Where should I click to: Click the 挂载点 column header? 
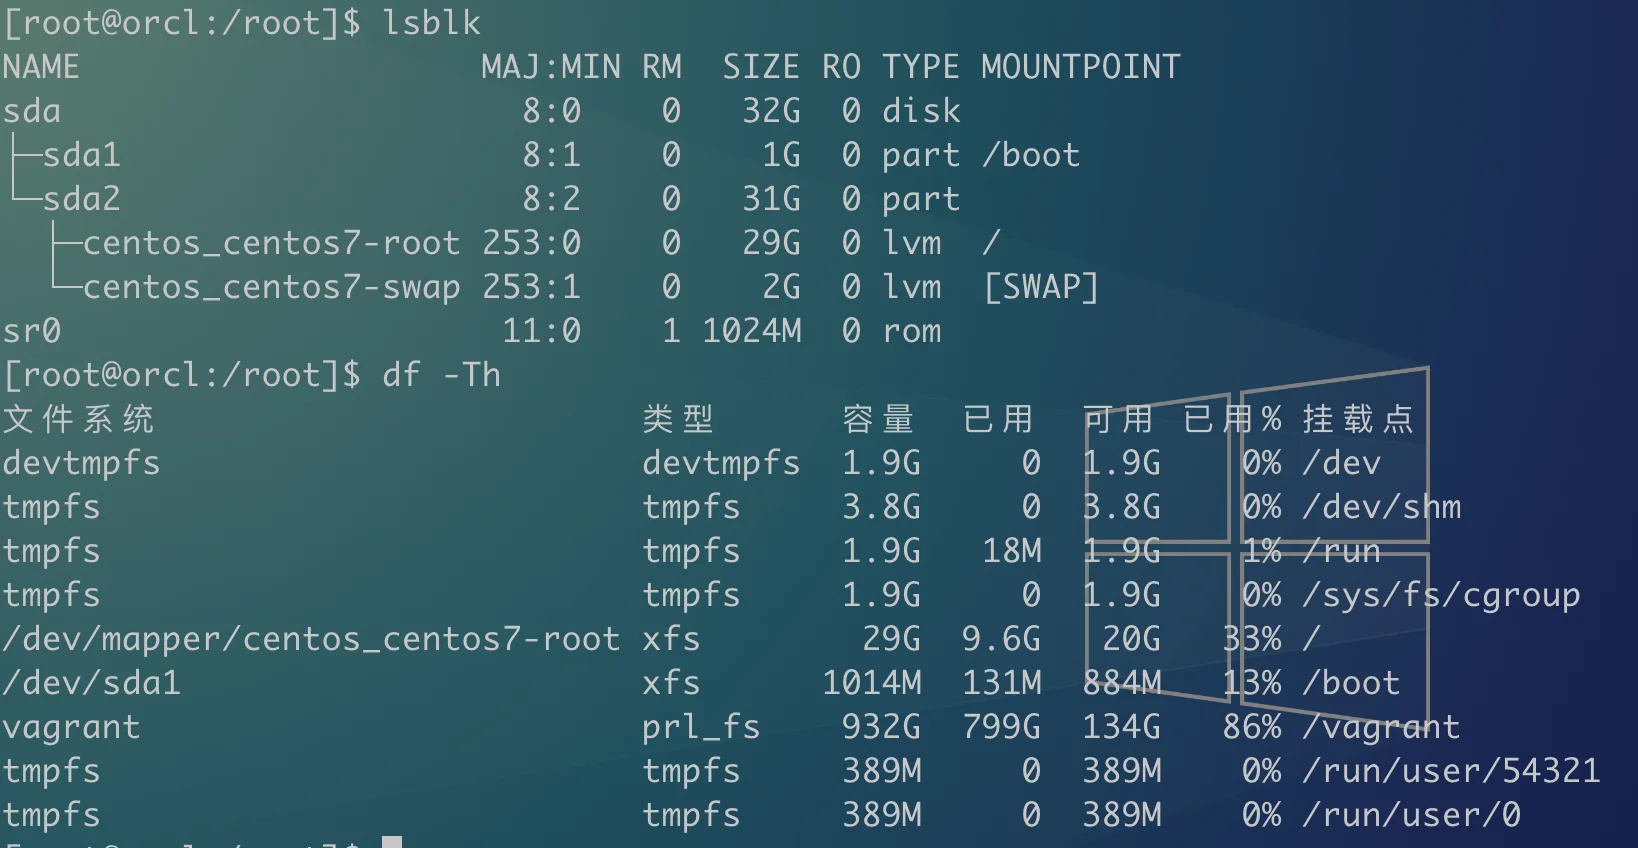(x=1359, y=419)
